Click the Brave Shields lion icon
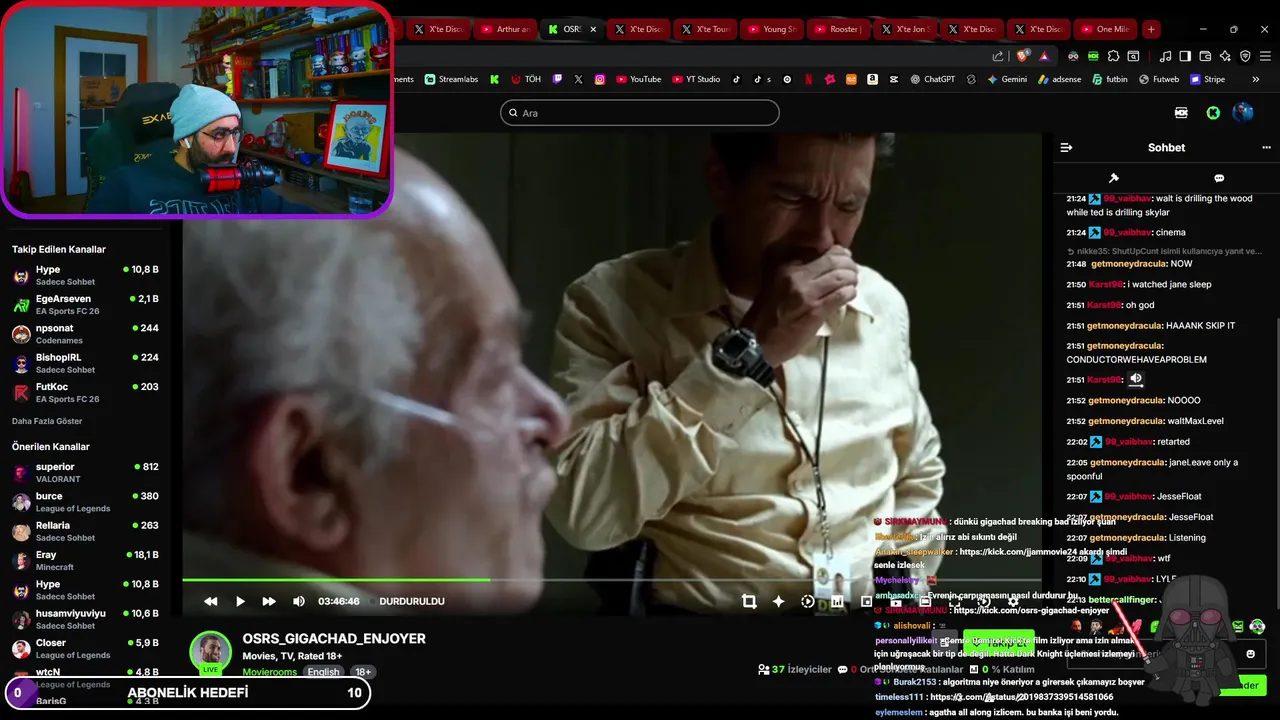Viewport: 1280px width, 720px height. tap(1022, 56)
